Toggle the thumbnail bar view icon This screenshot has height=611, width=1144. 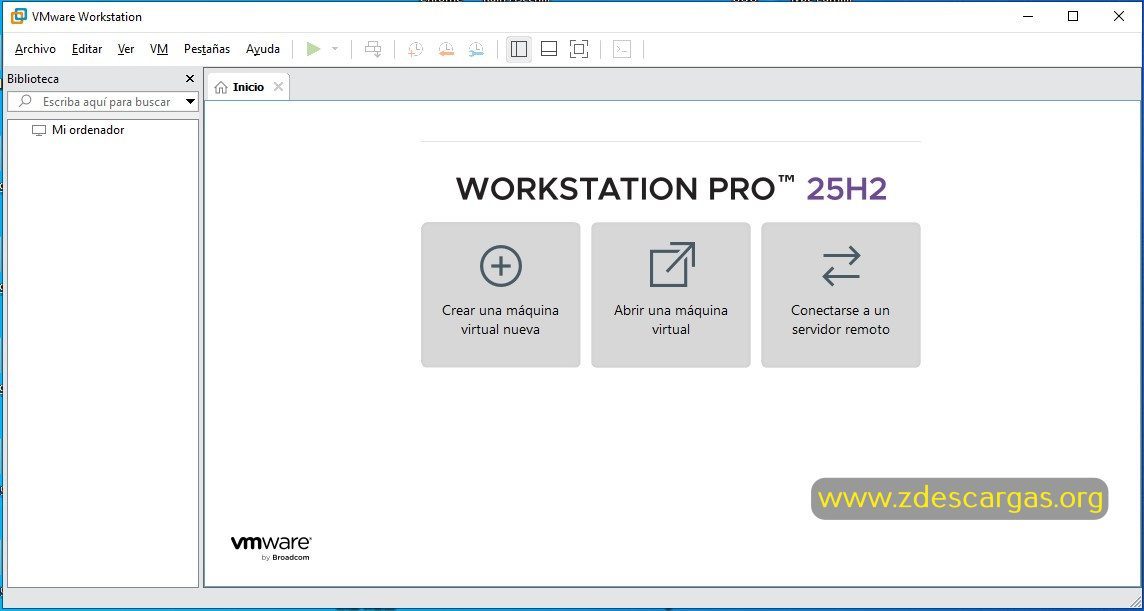click(549, 49)
